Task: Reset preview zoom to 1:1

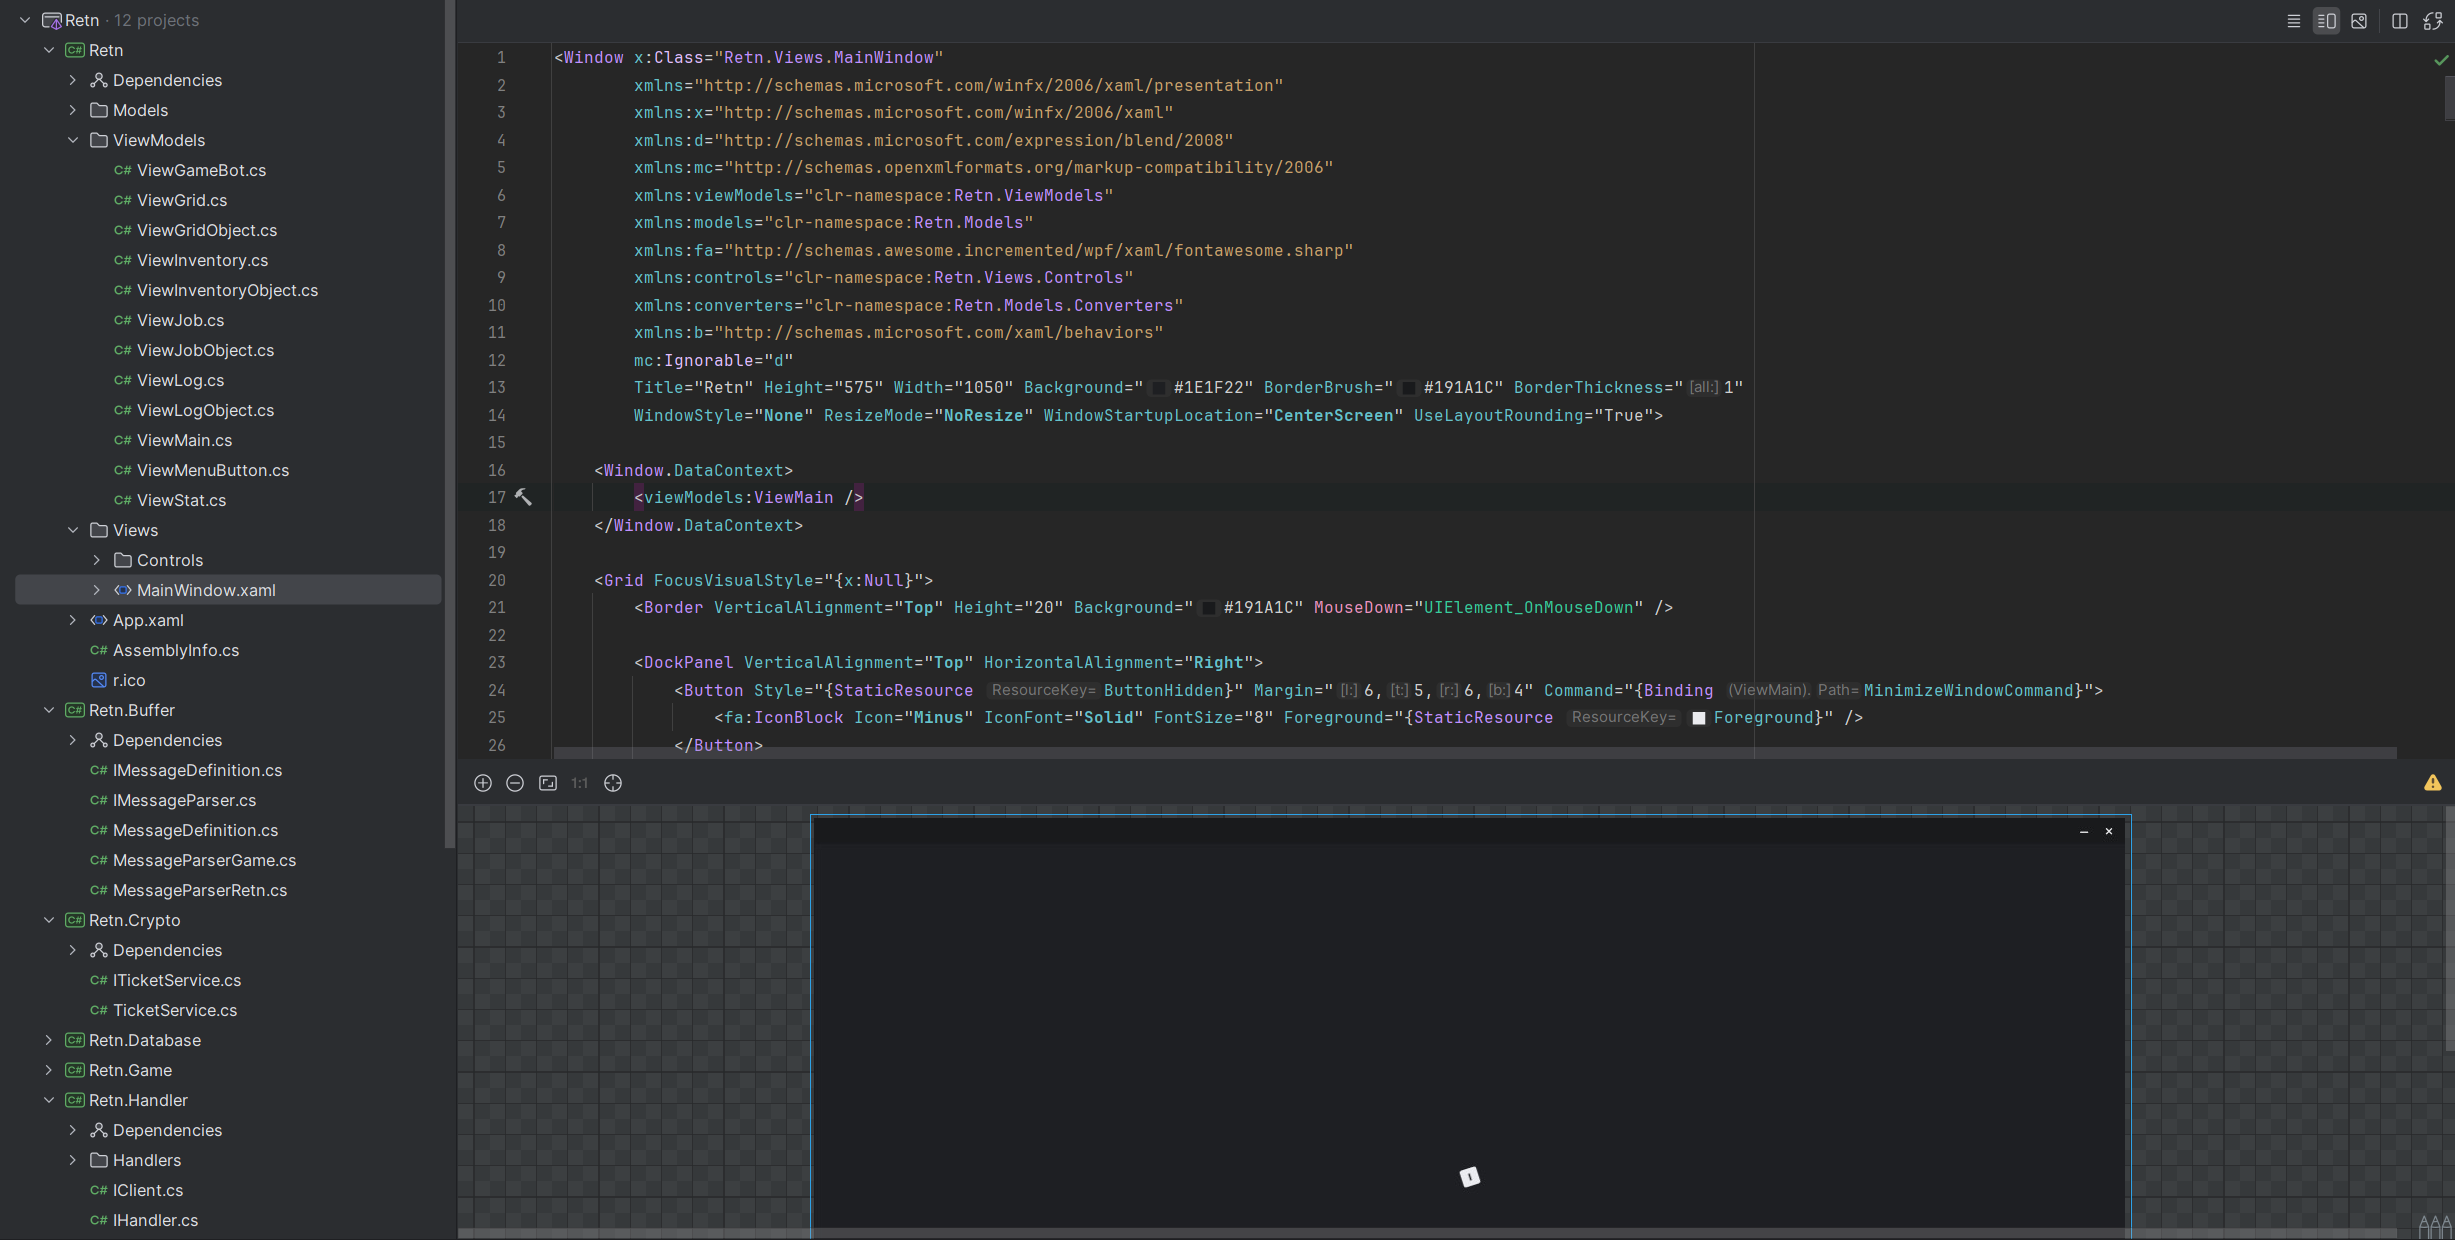Action: click(579, 784)
